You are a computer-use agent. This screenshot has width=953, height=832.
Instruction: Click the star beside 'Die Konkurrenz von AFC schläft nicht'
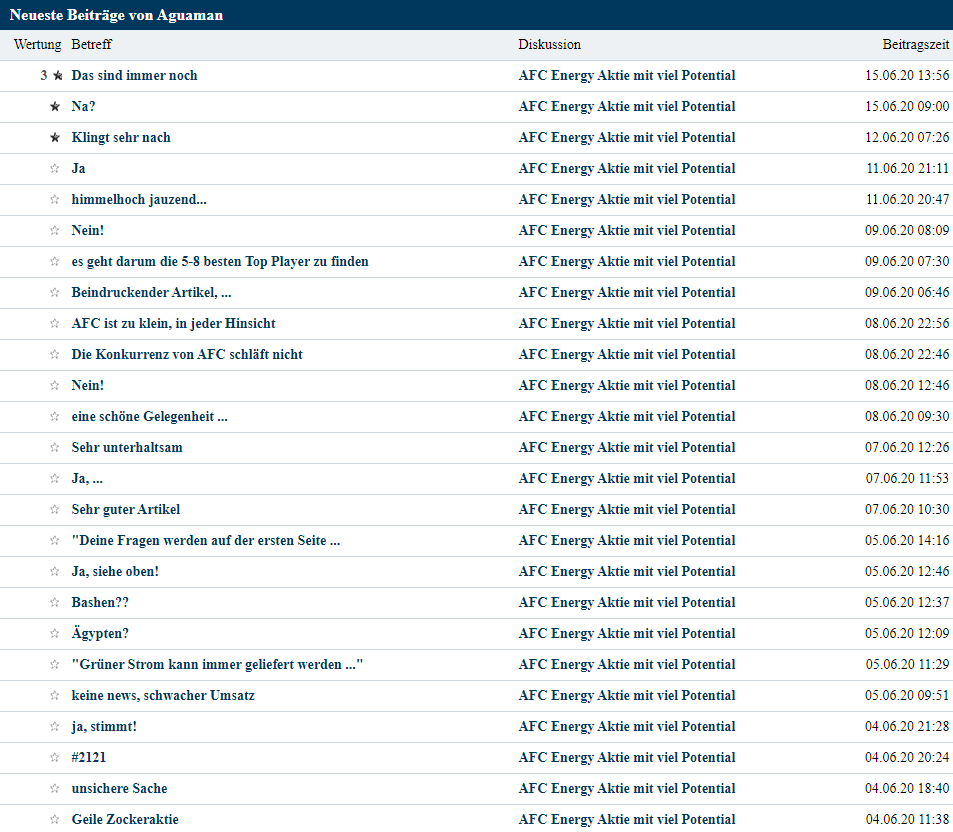point(55,355)
